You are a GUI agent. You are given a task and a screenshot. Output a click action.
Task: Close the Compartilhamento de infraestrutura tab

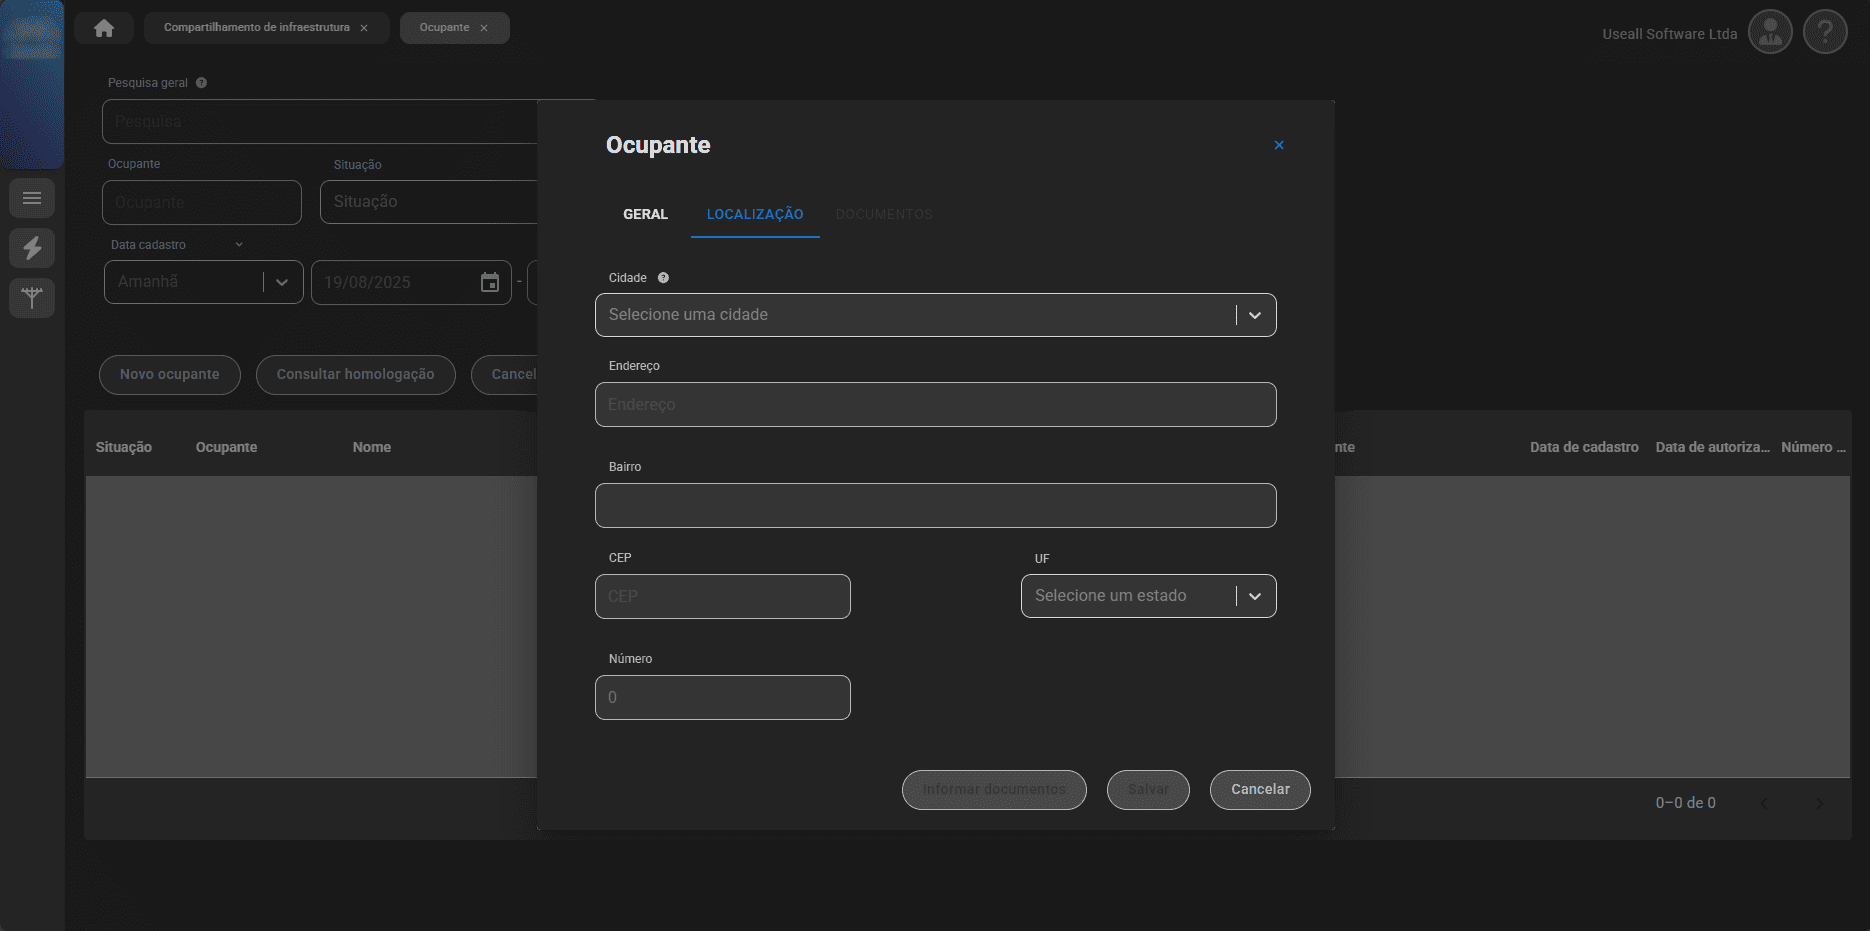[364, 28]
